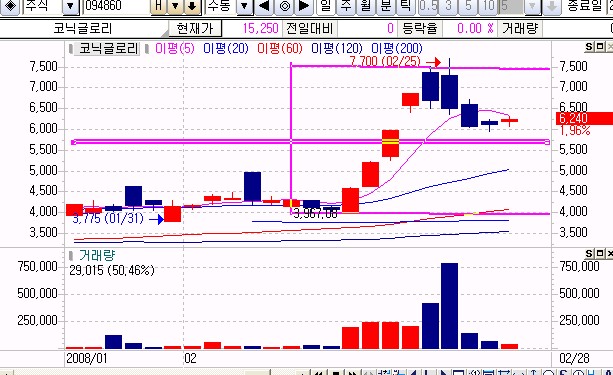Select the 월 monthly chart period
This screenshot has width=613, height=375.
pyautogui.click(x=366, y=6)
